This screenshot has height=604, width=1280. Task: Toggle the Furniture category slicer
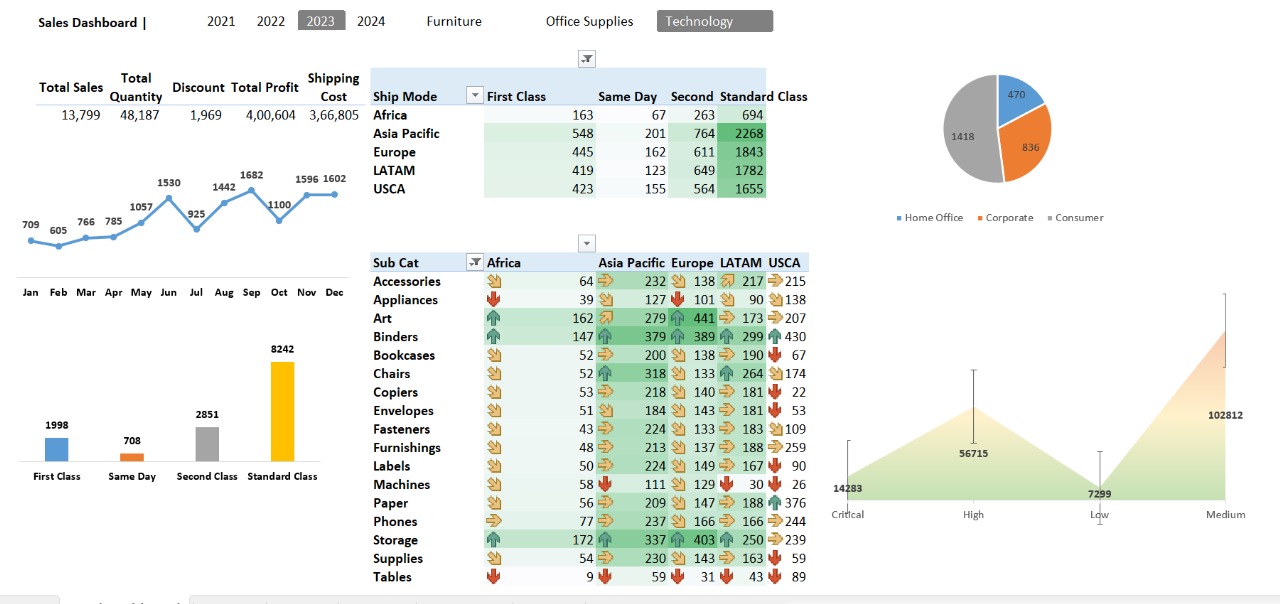454,21
